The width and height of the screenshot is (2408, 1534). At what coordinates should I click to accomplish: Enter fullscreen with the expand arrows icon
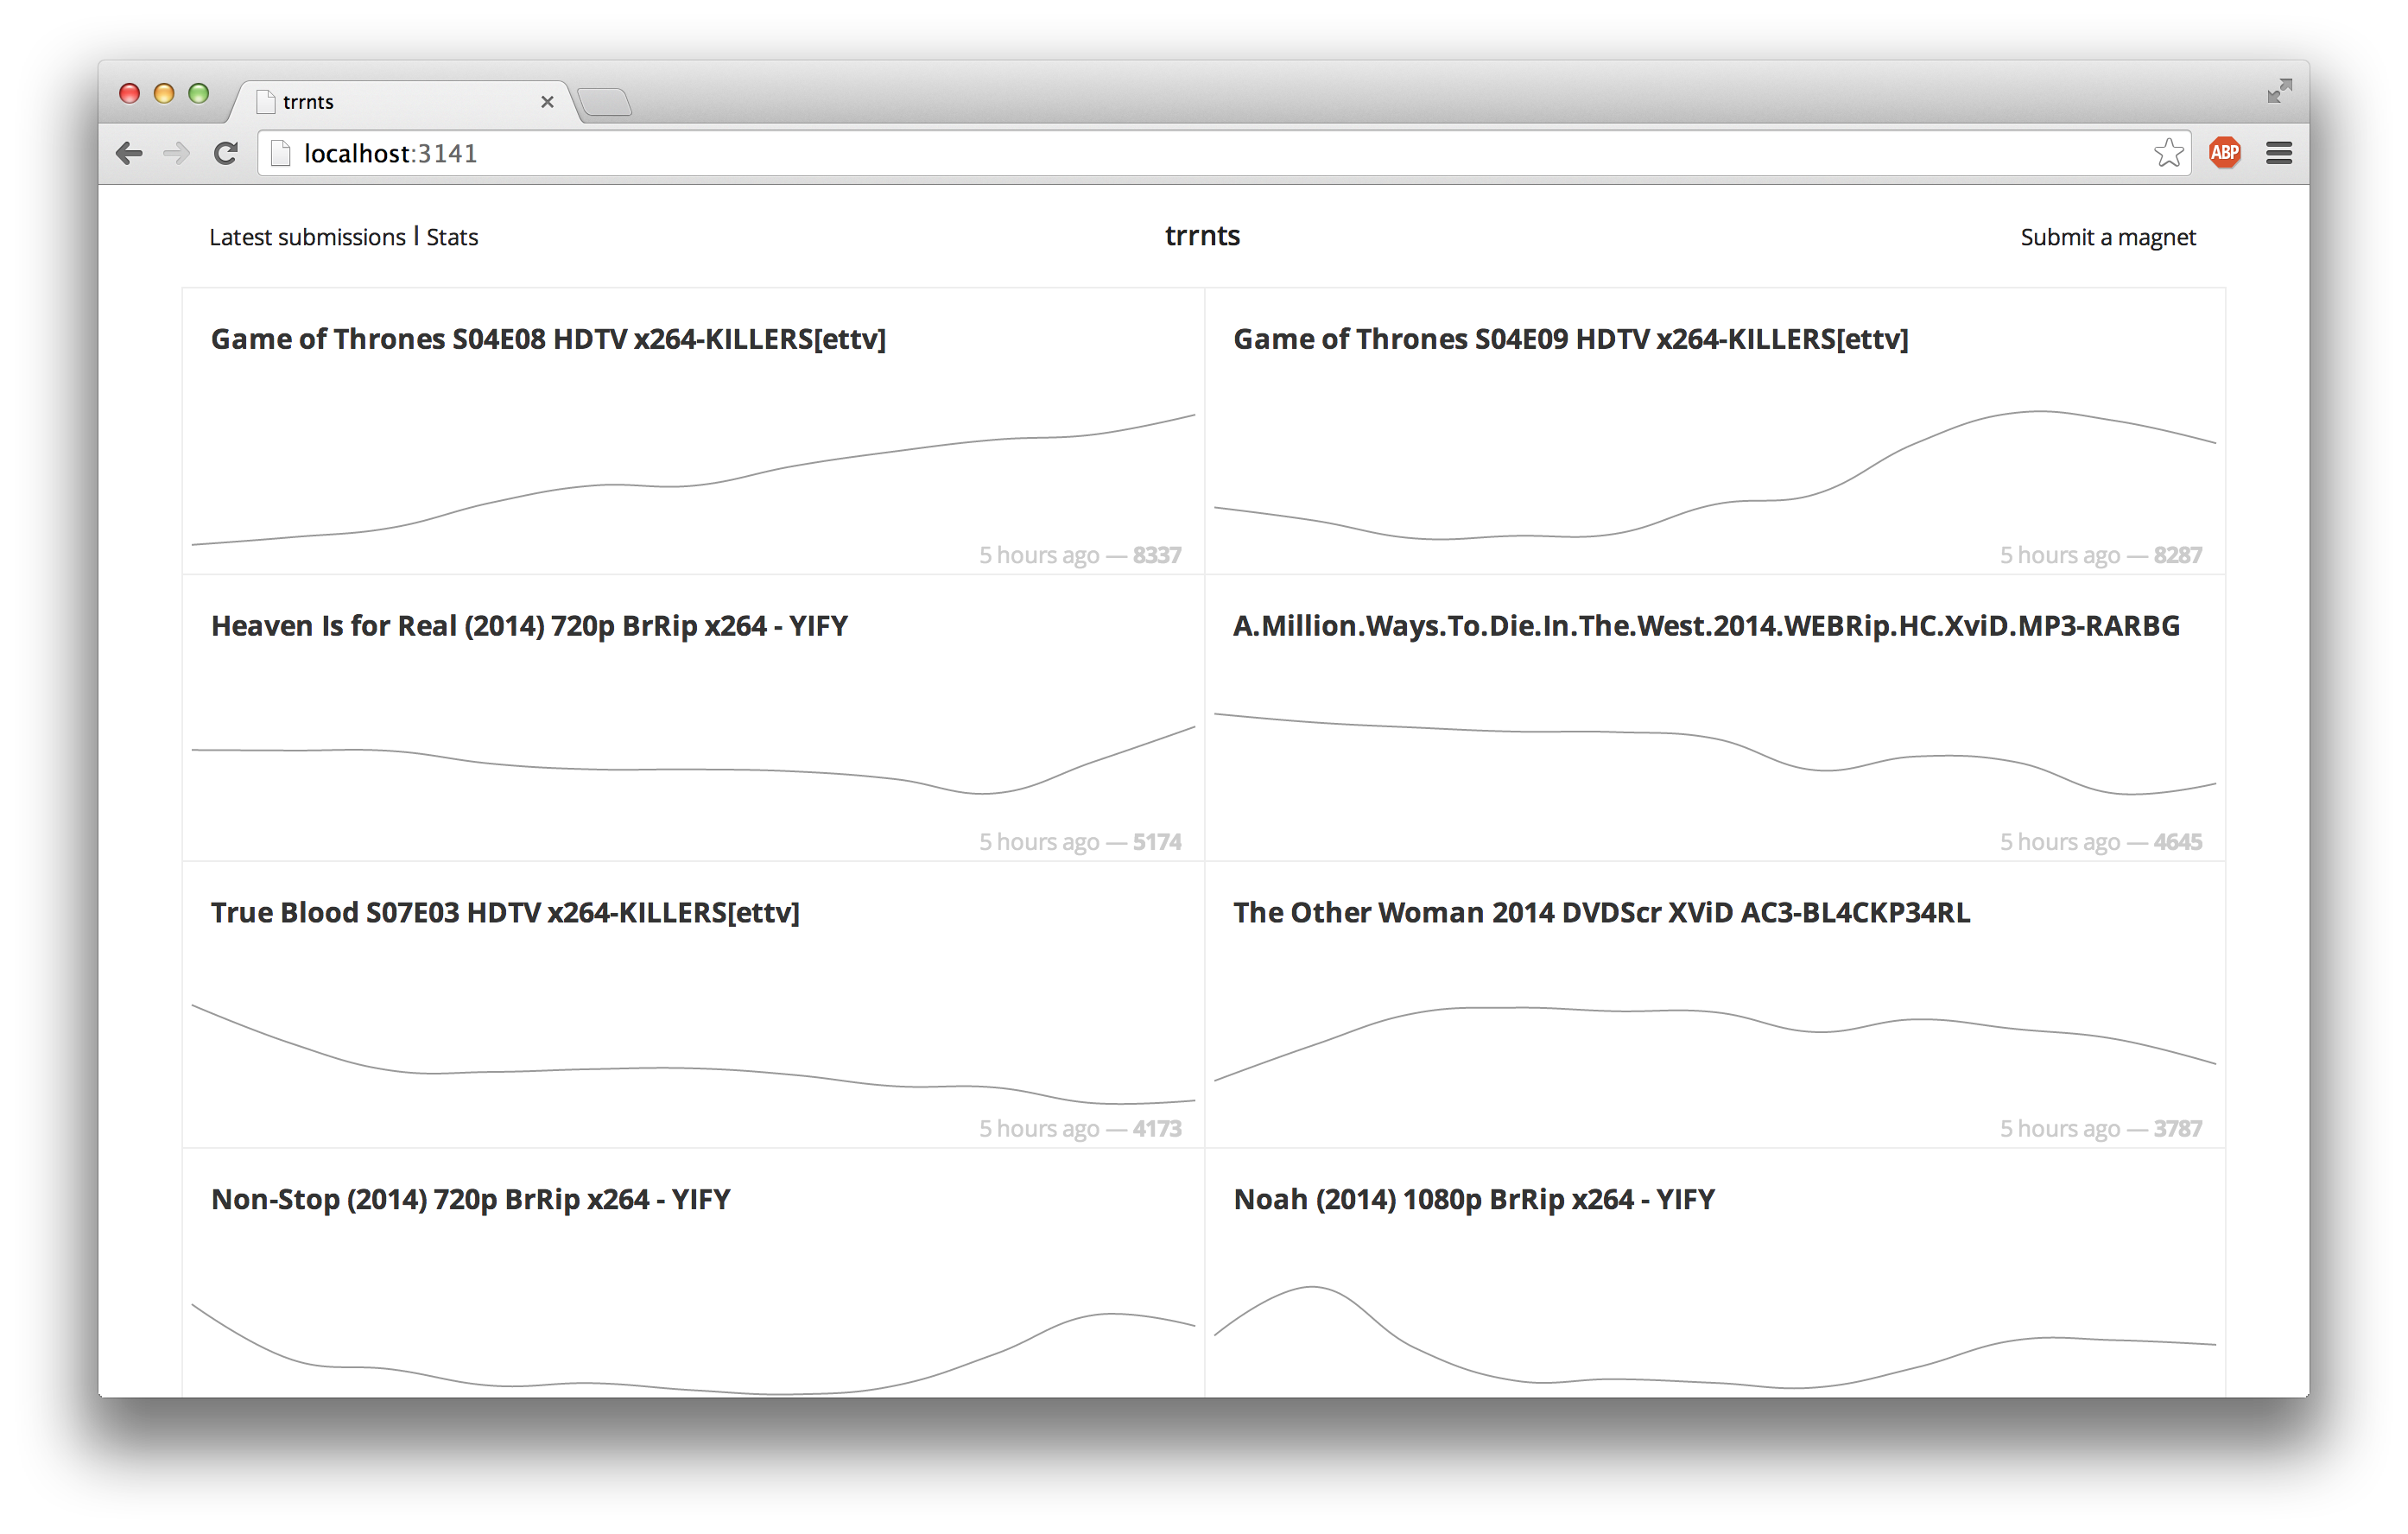(2279, 91)
